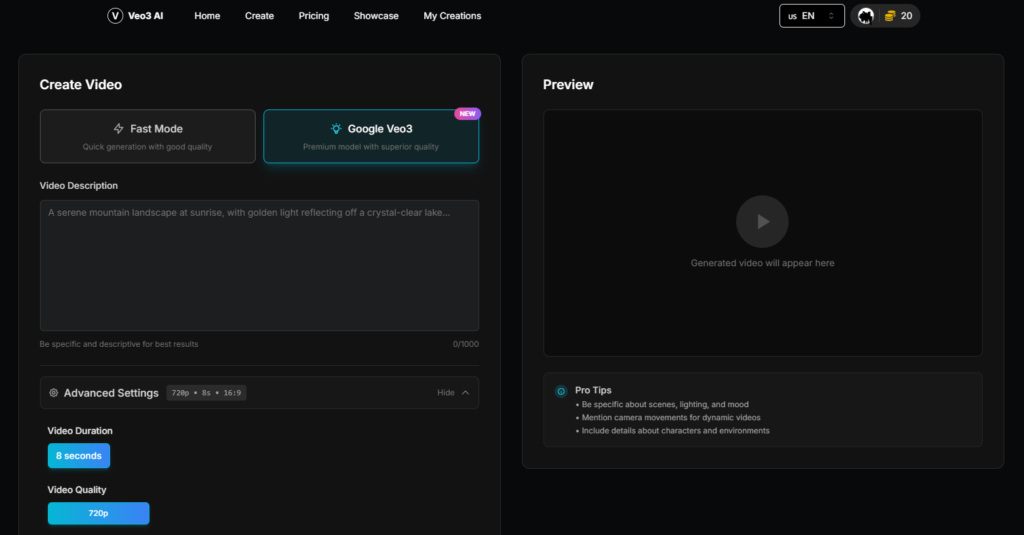Click the lightbulb icon on Google Veo3
The width and height of the screenshot is (1024, 535).
[x=336, y=129]
